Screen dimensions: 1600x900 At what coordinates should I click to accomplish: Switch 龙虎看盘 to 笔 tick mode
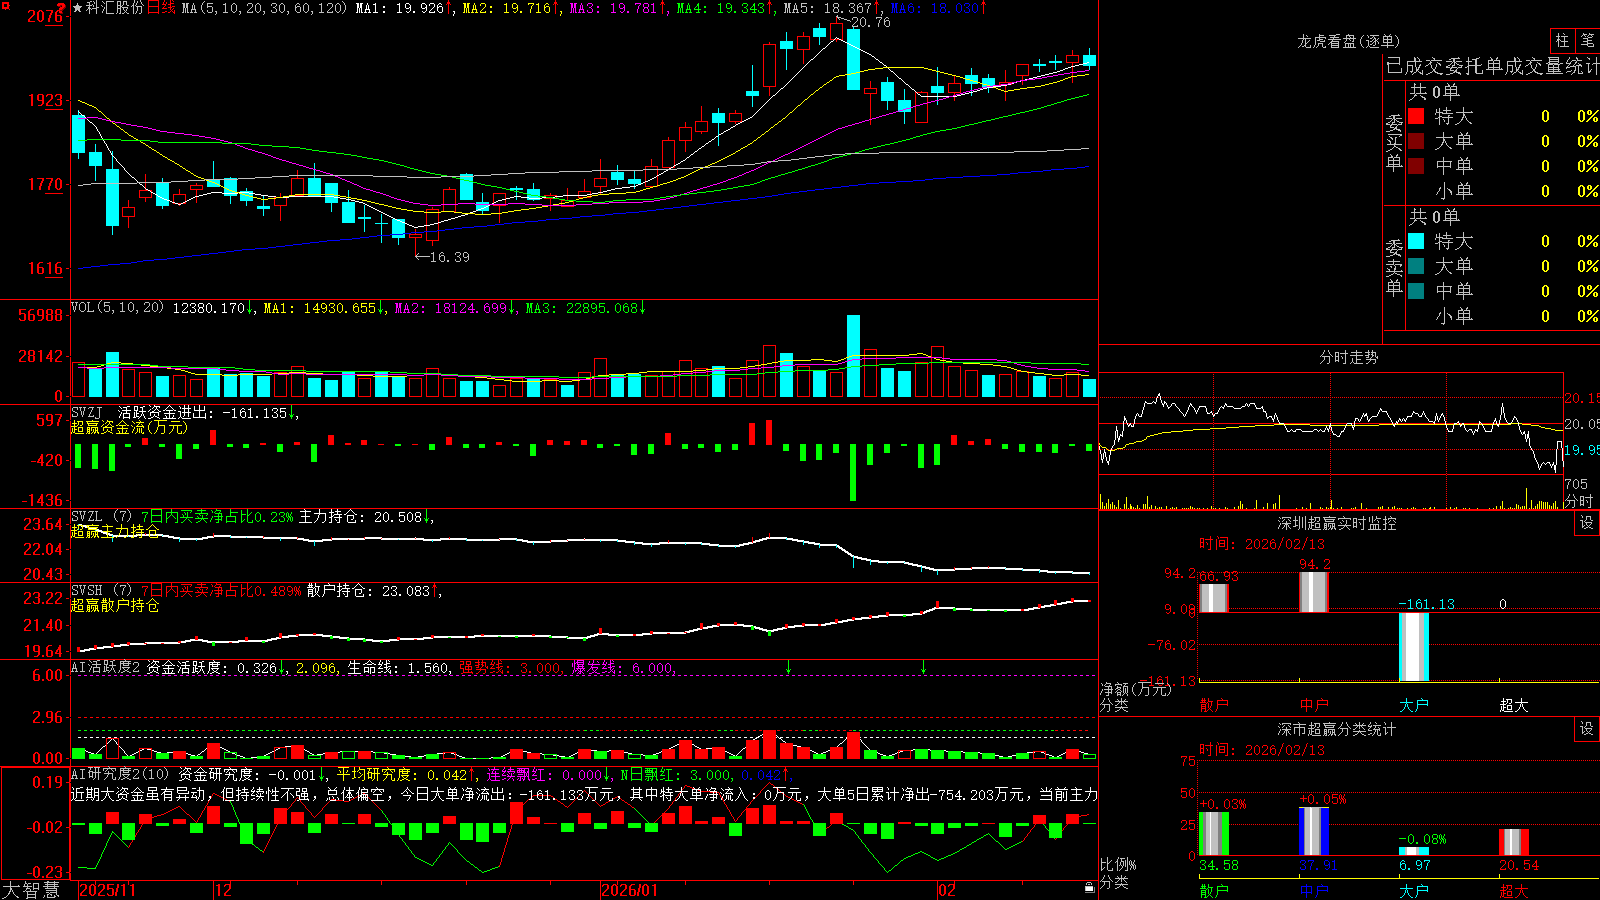pos(1587,40)
